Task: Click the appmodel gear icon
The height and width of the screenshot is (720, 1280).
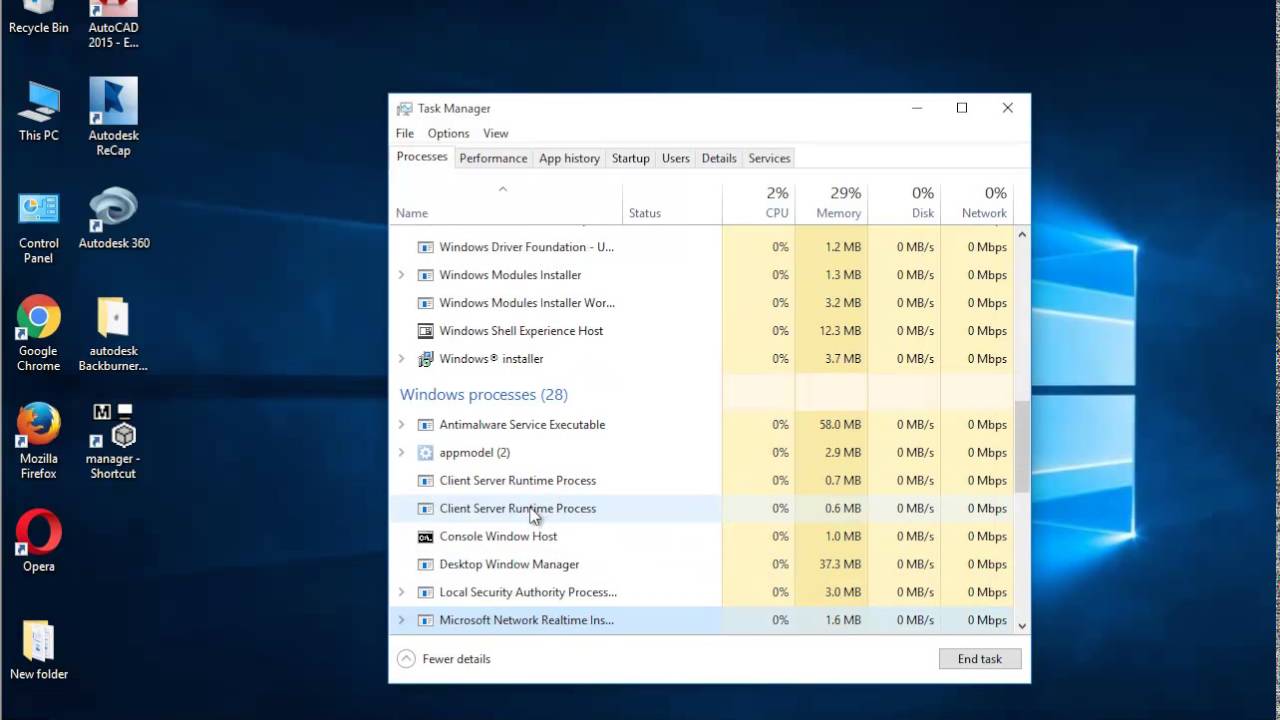Action: tap(425, 453)
